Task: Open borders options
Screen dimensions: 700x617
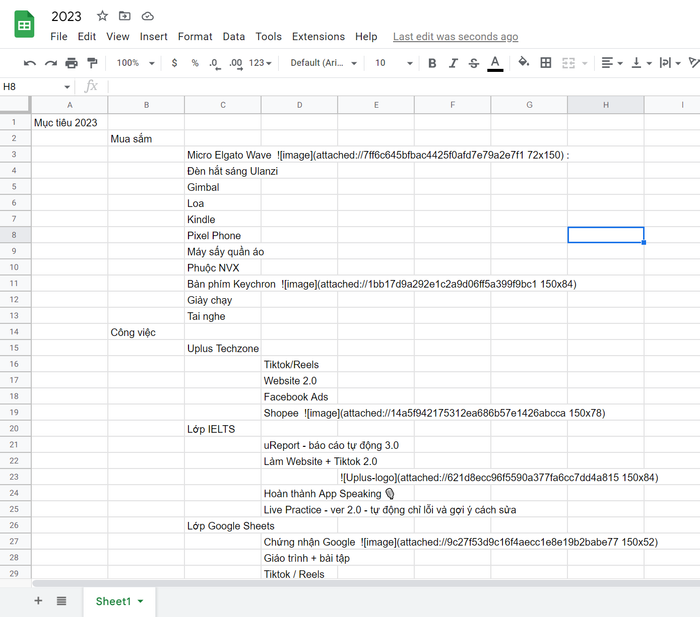Action: click(546, 63)
